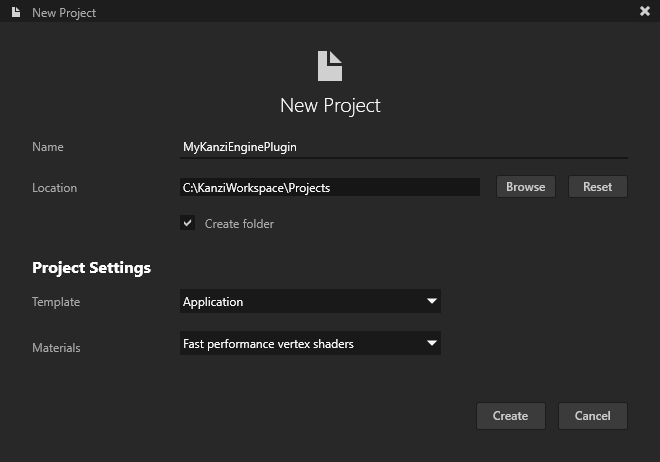Click the Template label
The height and width of the screenshot is (462, 660).
click(x=56, y=302)
